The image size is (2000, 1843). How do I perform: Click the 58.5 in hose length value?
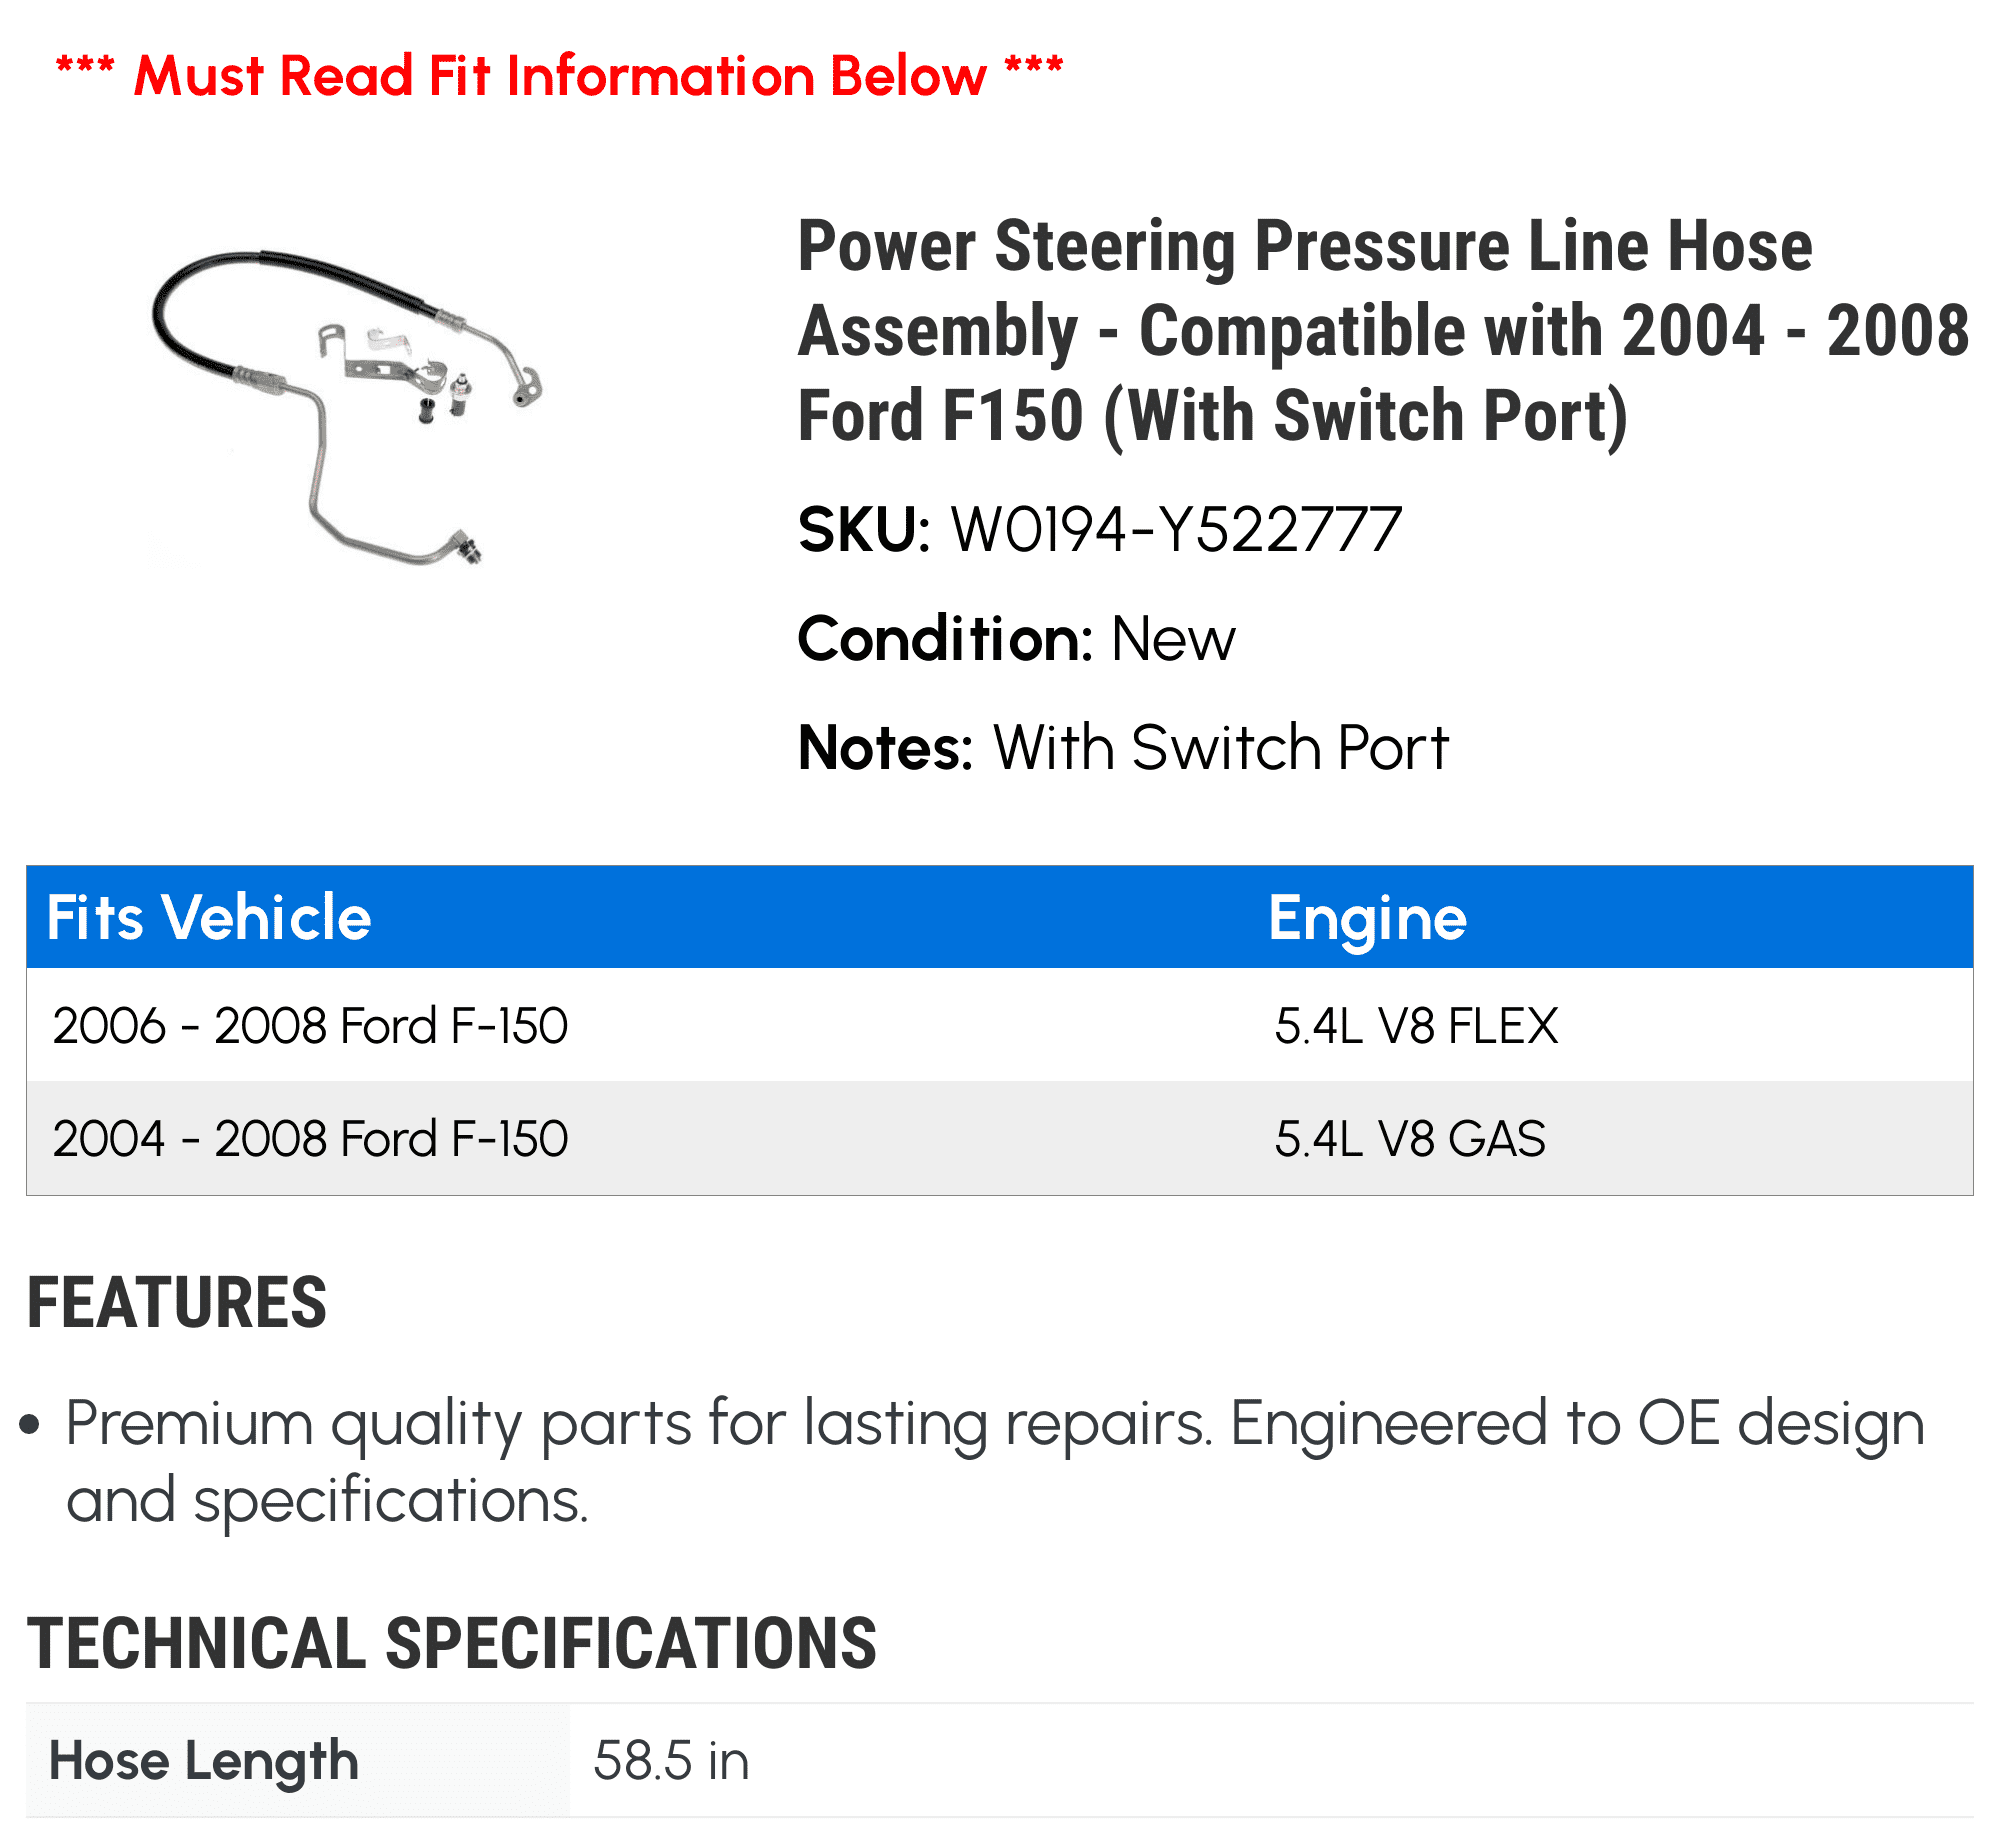[x=671, y=1761]
